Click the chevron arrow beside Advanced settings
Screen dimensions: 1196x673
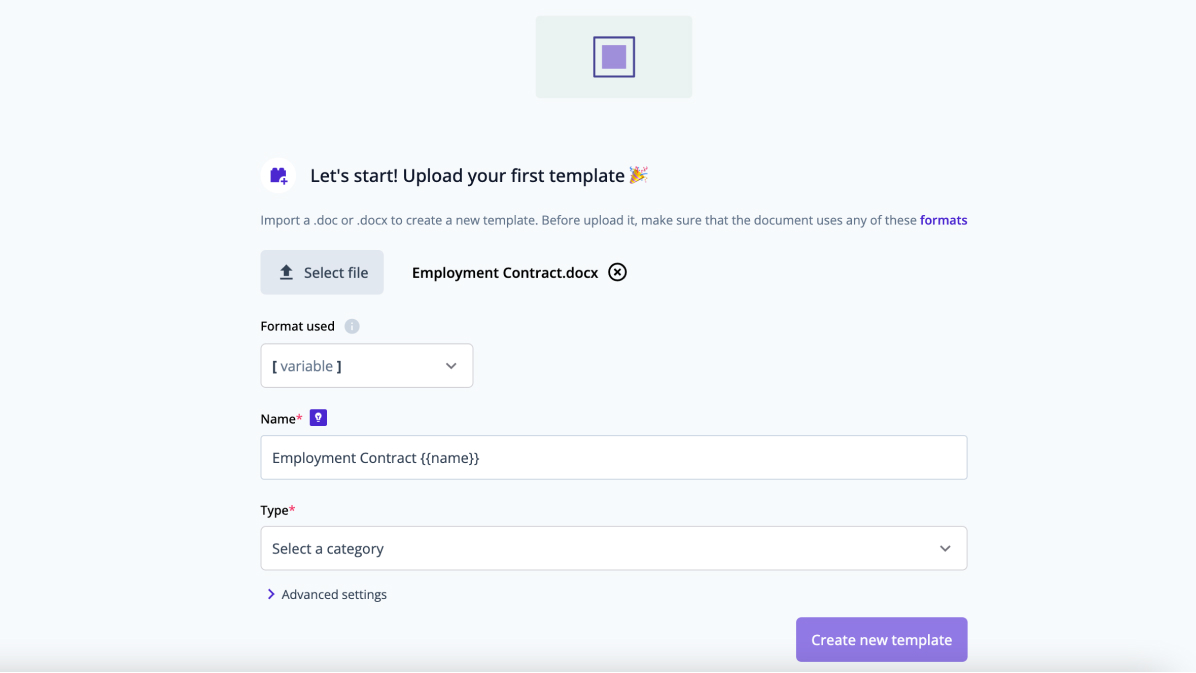coord(271,594)
